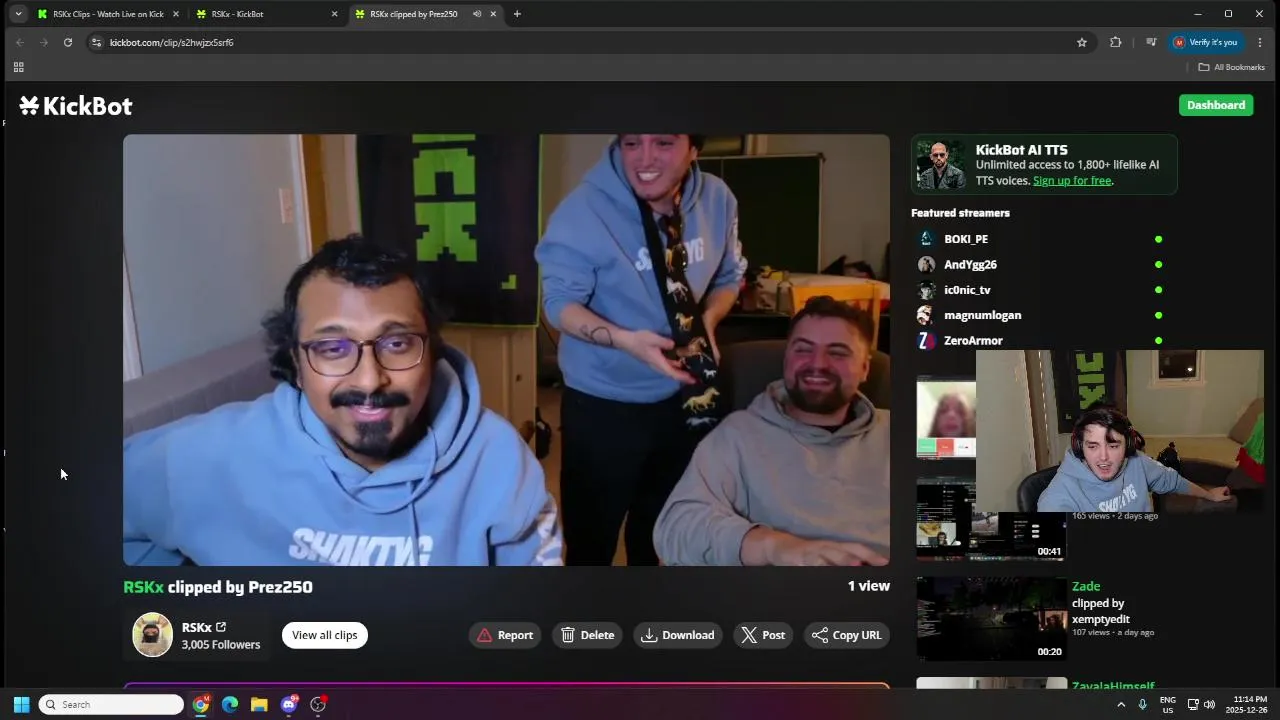
Task: Open All Bookmarks folder
Action: click(1232, 67)
